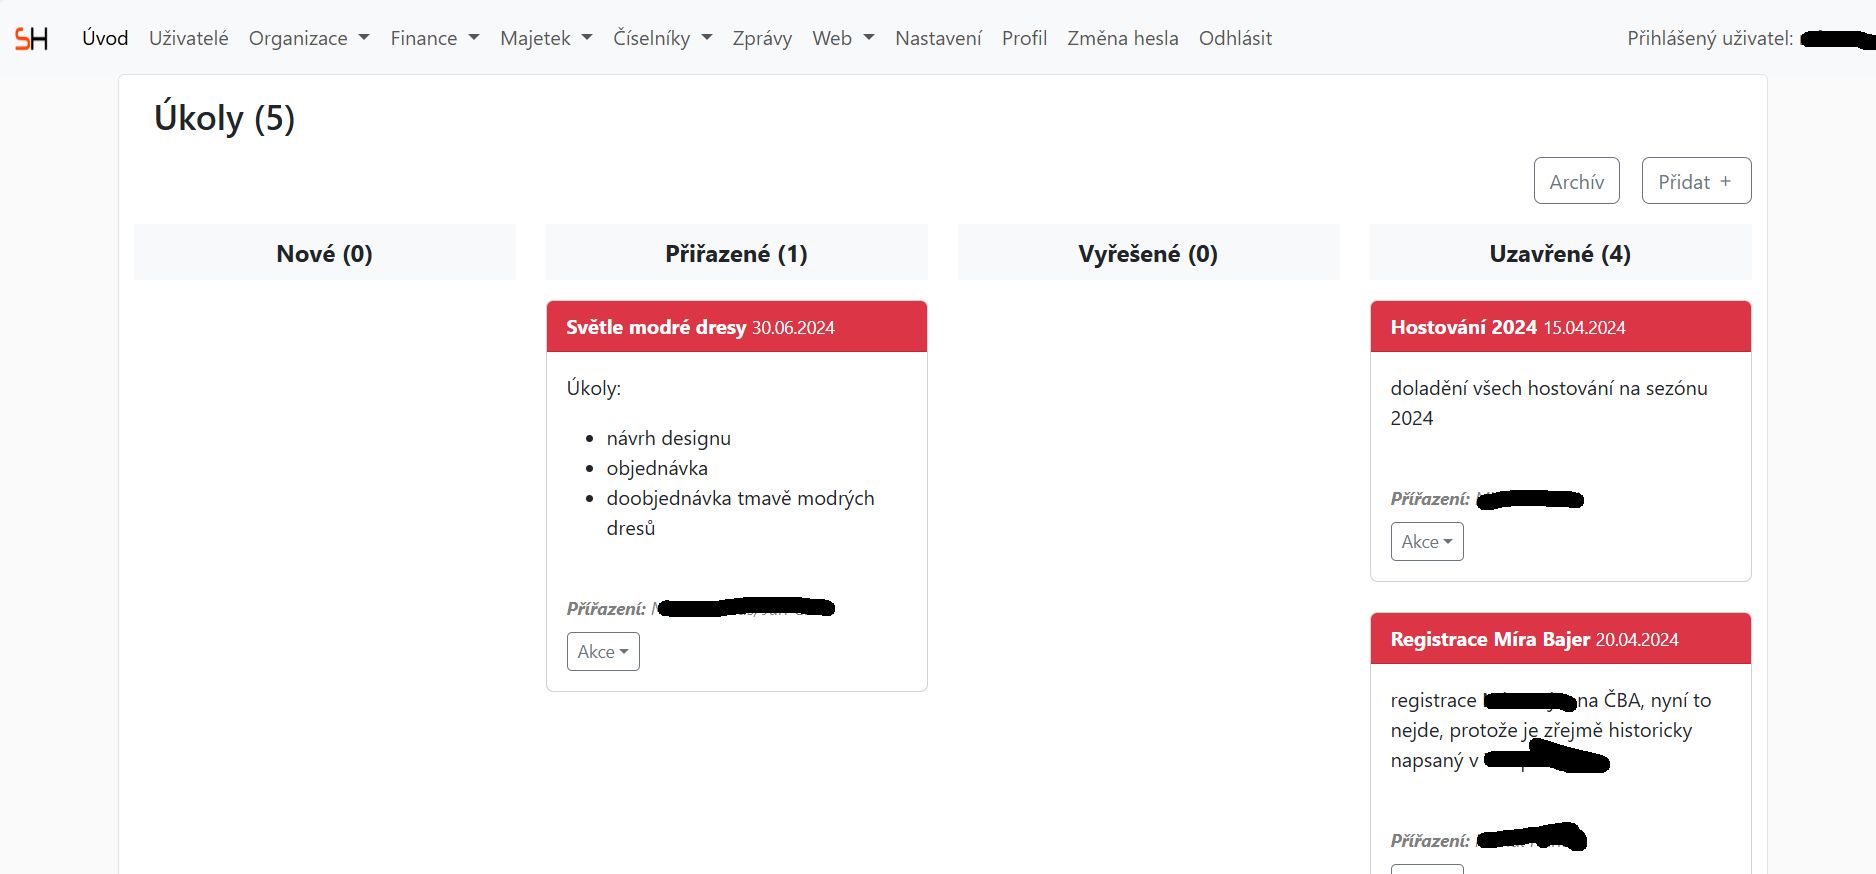Image resolution: width=1876 pixels, height=874 pixels.
Task: Navigate to Nastavení
Action: coord(937,38)
